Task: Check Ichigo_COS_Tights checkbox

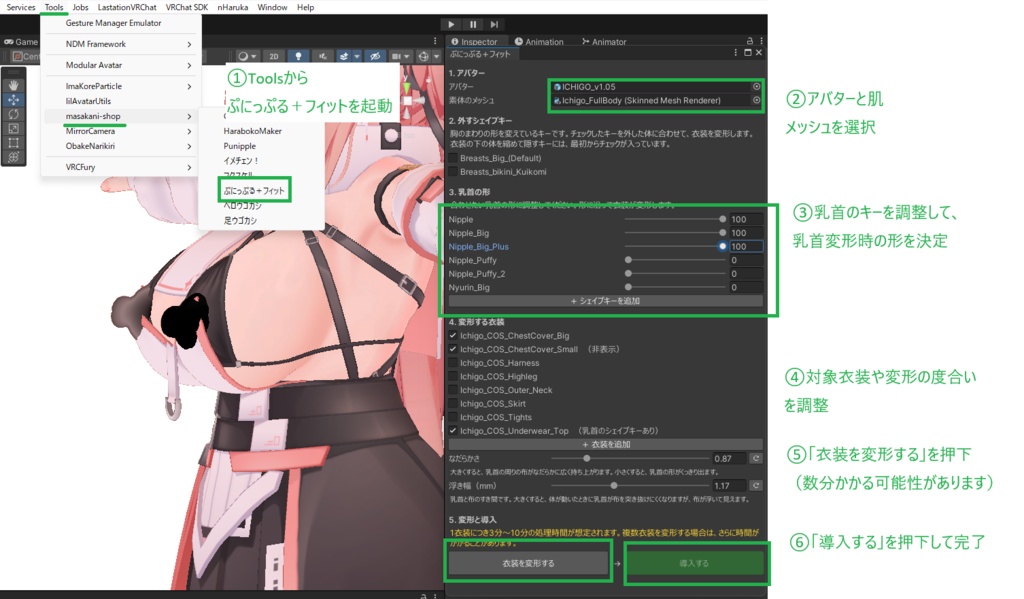Action: [x=453, y=417]
